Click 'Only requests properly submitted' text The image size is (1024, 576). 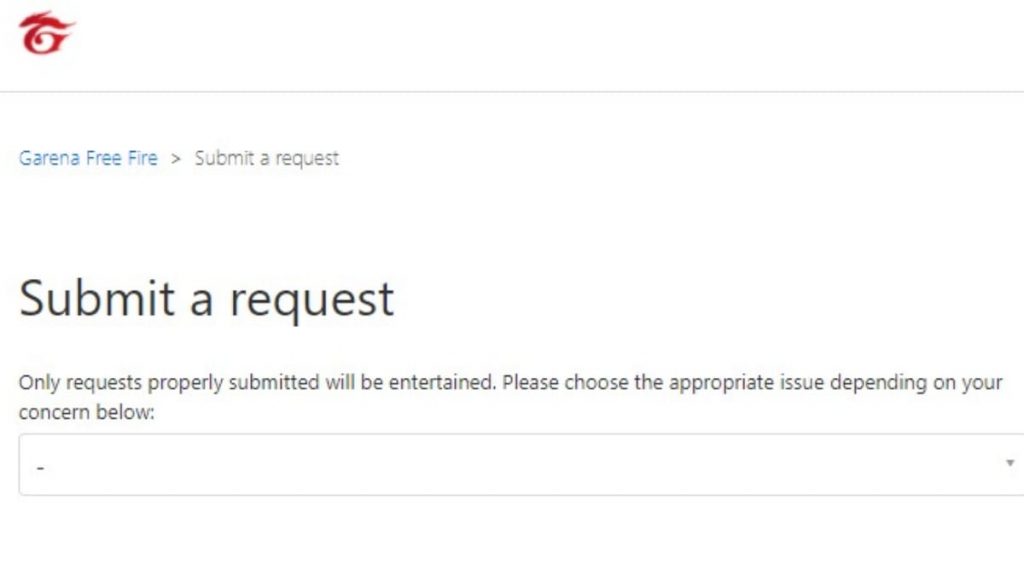(169, 383)
